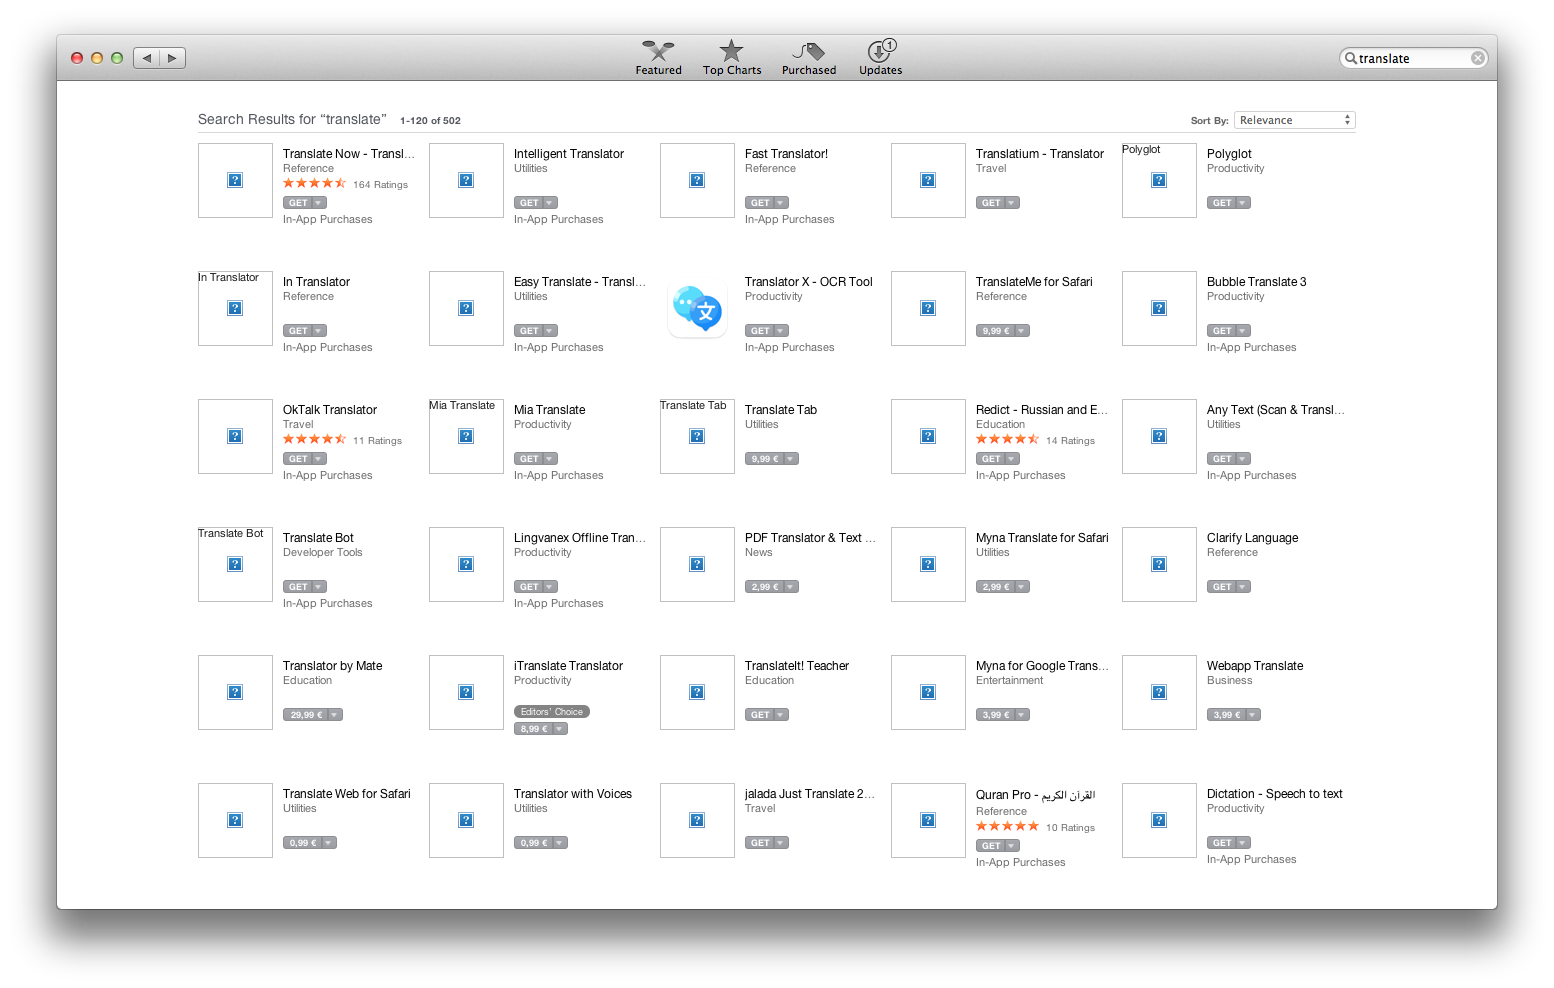This screenshot has height=988, width=1554.
Task: Open TranslateIt! Teacher app icon
Action: pyautogui.click(x=697, y=692)
